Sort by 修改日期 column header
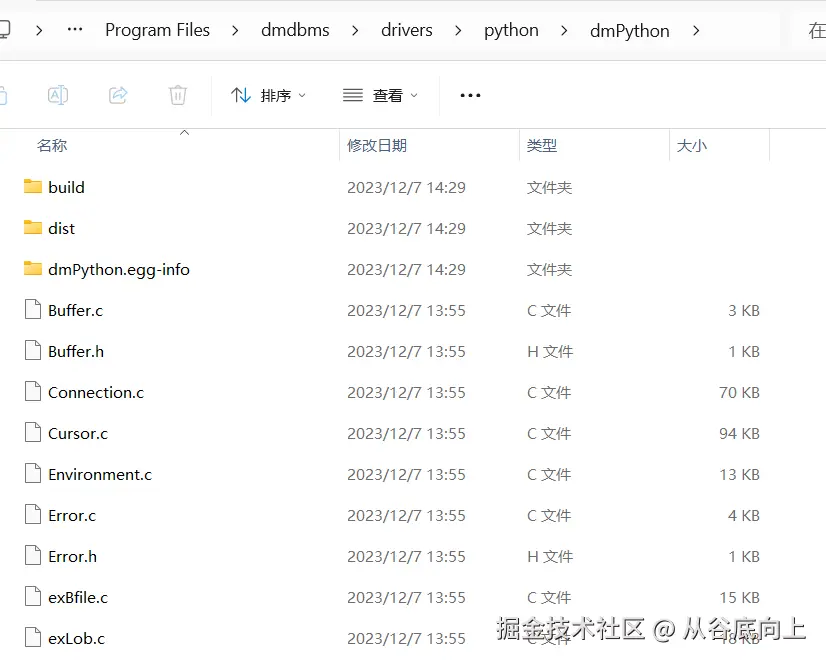 [x=377, y=145]
